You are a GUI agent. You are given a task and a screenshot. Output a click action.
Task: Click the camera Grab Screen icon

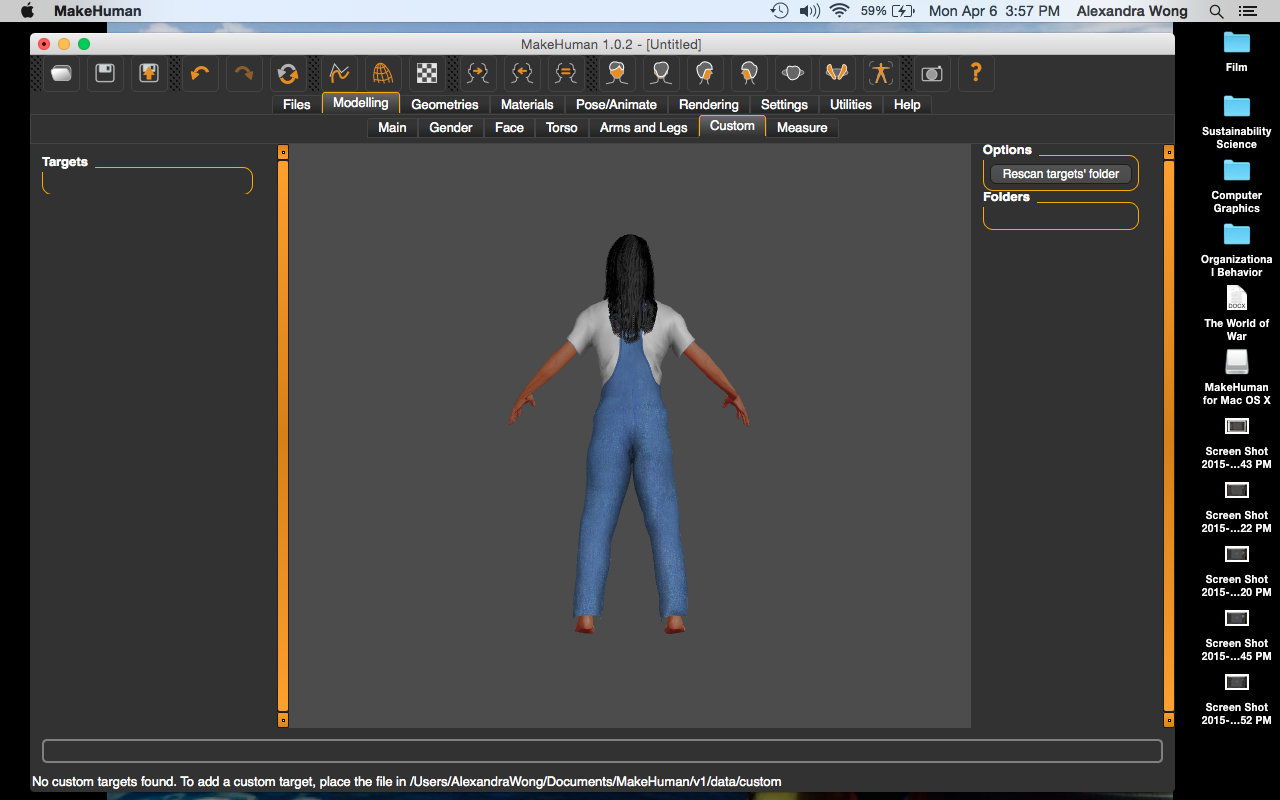point(932,73)
